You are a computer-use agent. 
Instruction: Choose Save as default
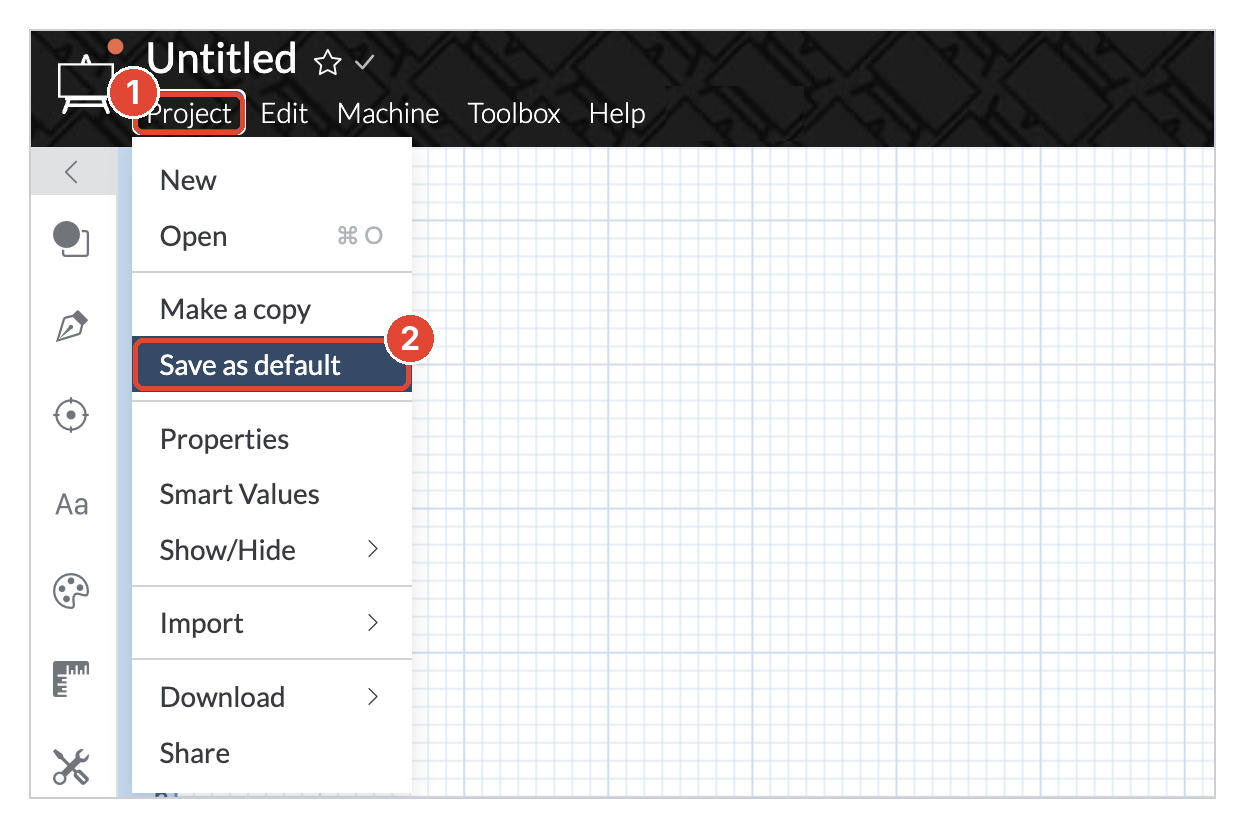click(272, 365)
